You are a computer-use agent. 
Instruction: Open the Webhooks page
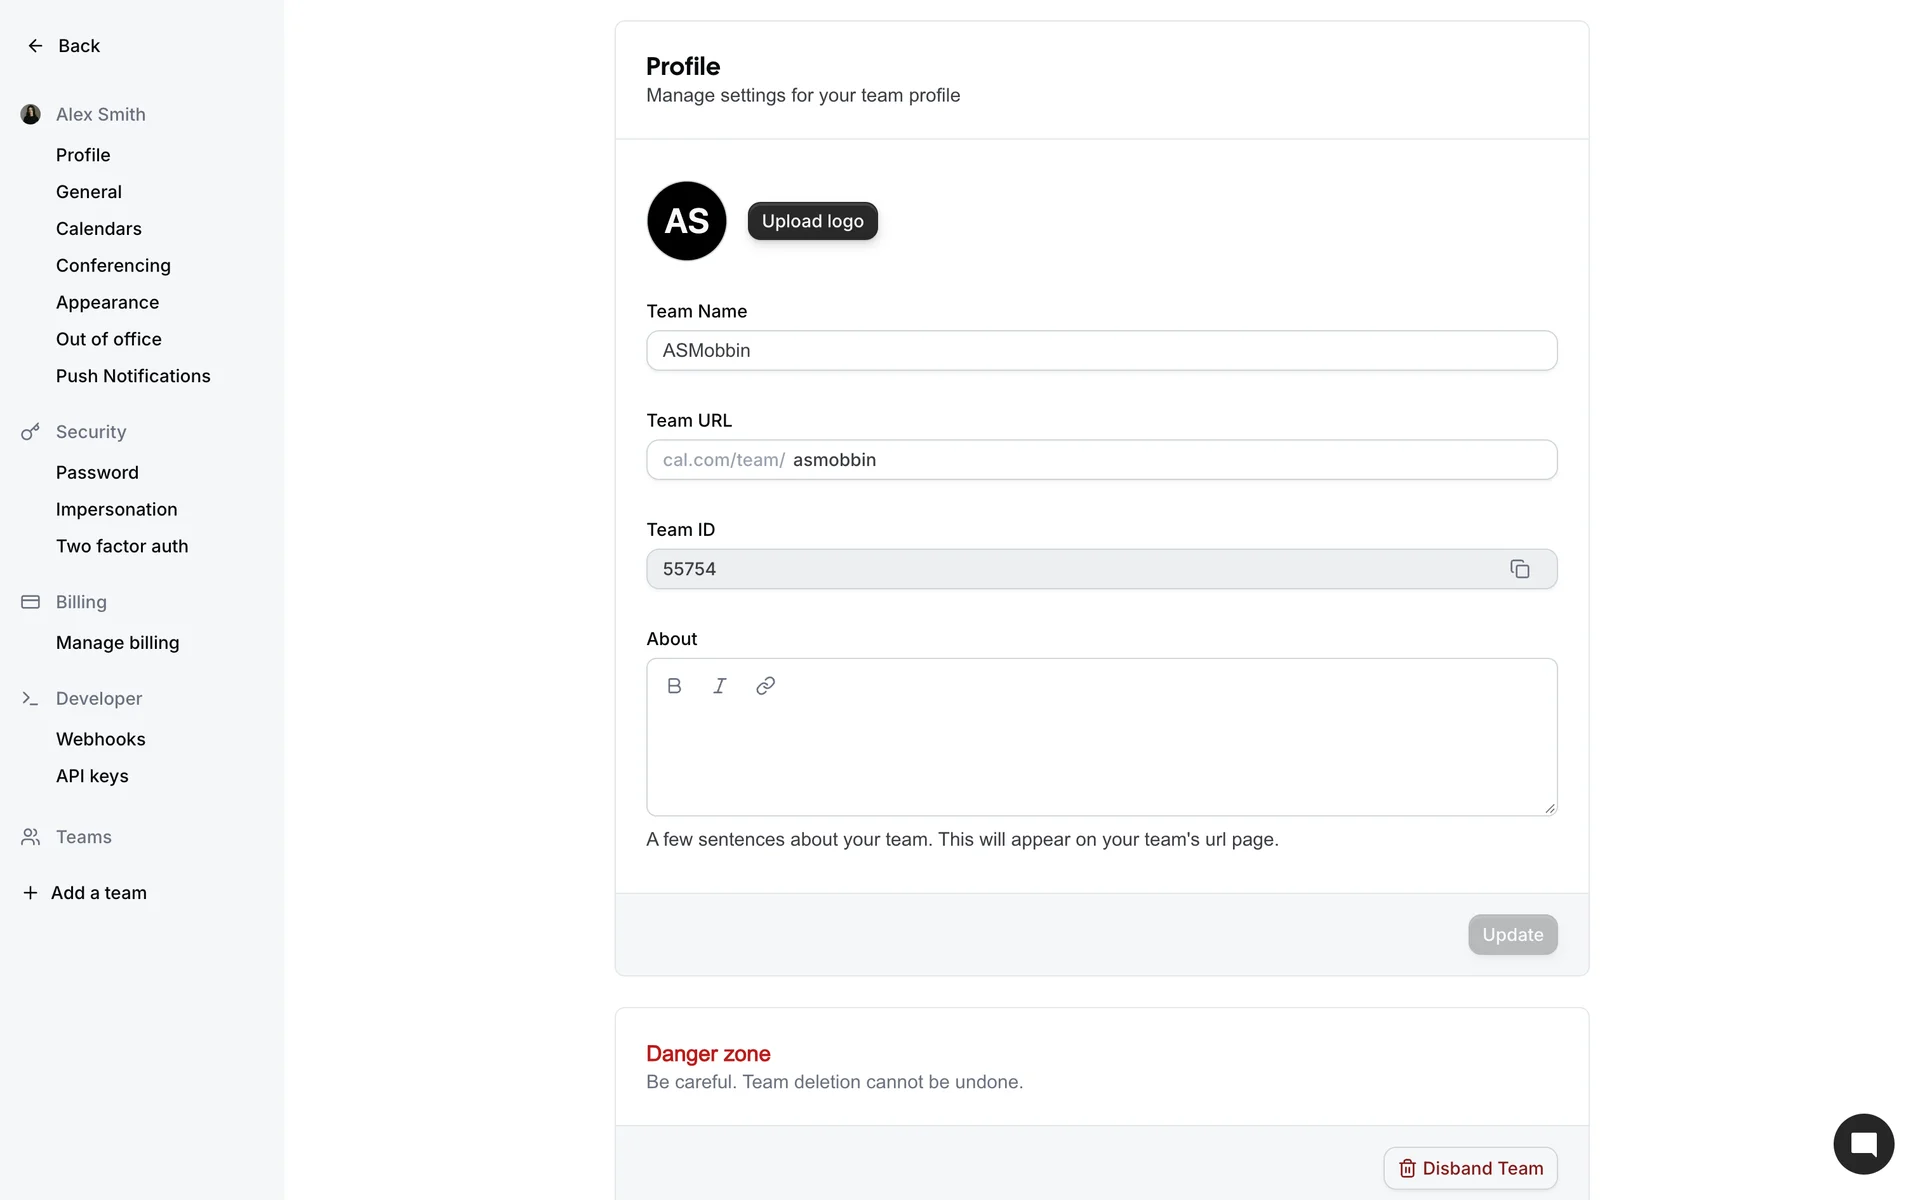(101, 739)
